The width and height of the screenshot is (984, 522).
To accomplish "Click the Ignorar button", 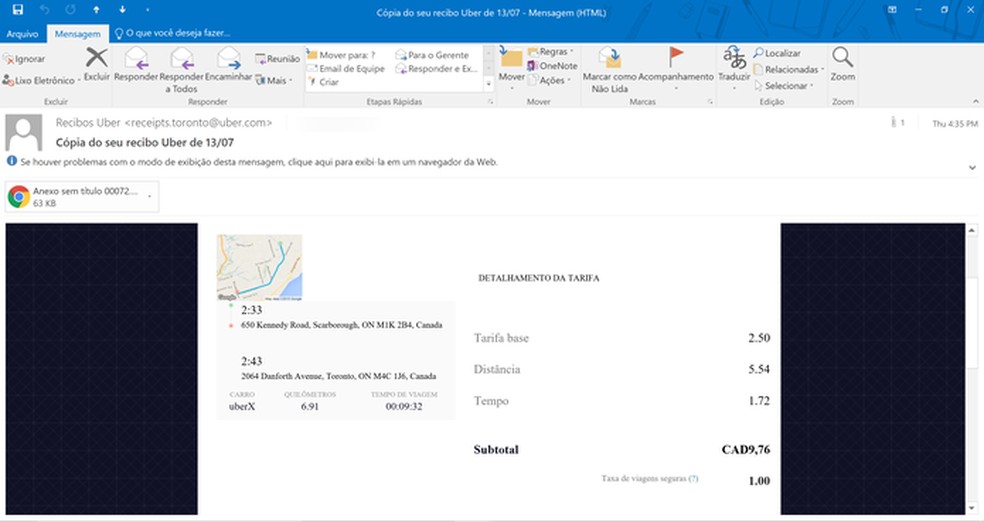I will pyautogui.click(x=24, y=59).
